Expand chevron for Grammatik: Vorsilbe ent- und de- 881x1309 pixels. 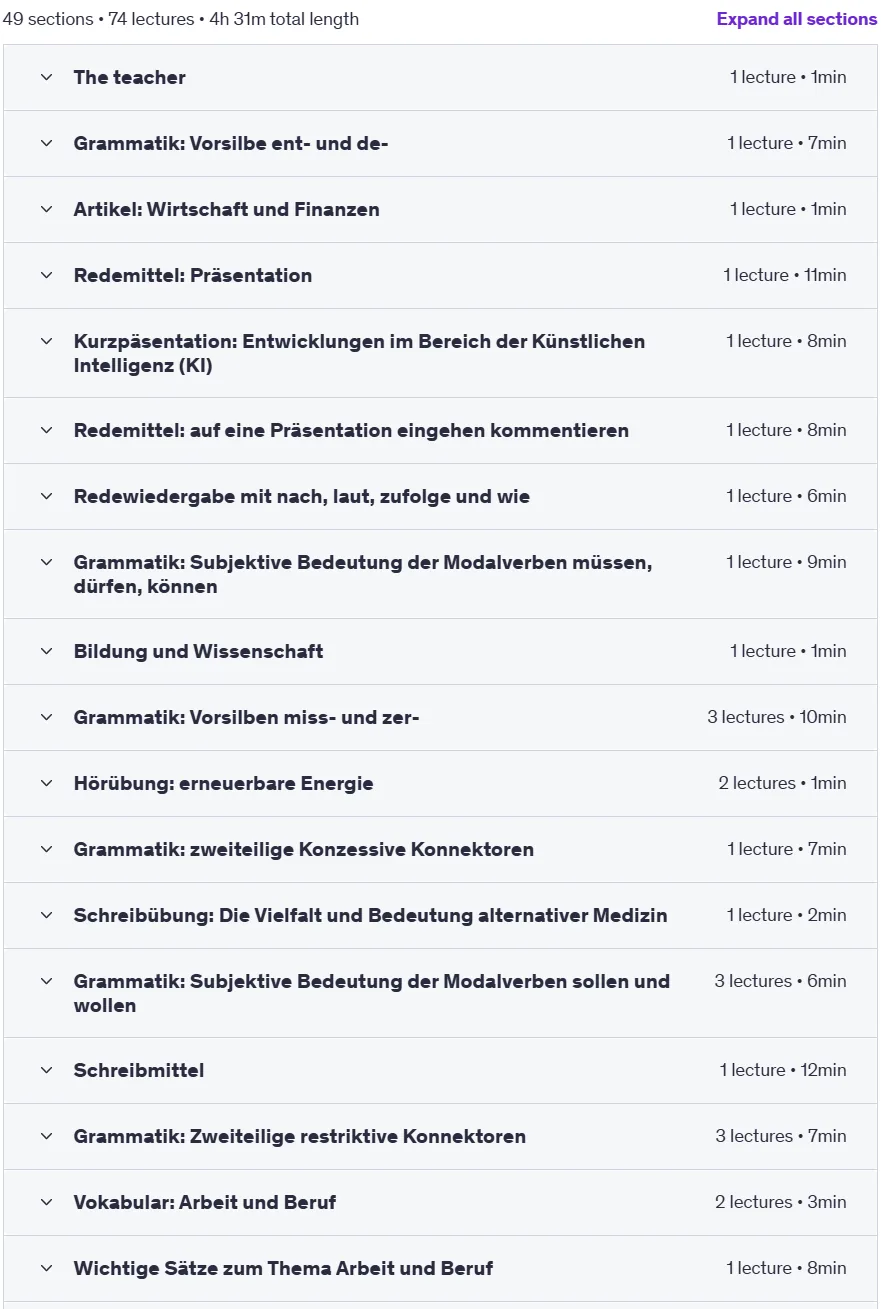[46, 143]
